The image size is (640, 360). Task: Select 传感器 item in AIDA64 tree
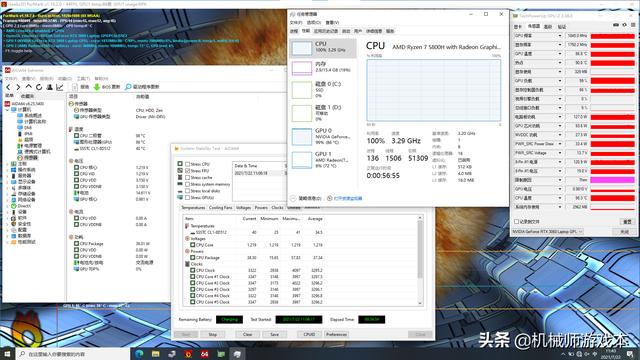click(27, 158)
